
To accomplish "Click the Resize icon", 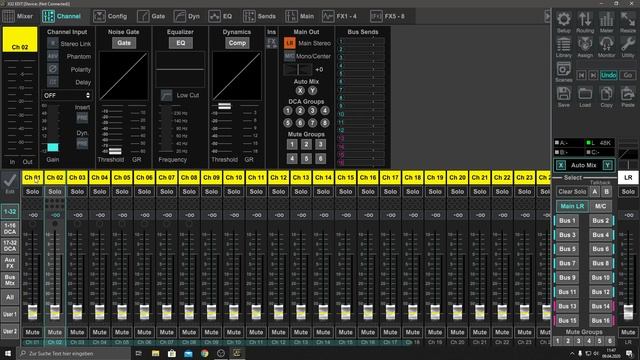I will (x=628, y=19).
